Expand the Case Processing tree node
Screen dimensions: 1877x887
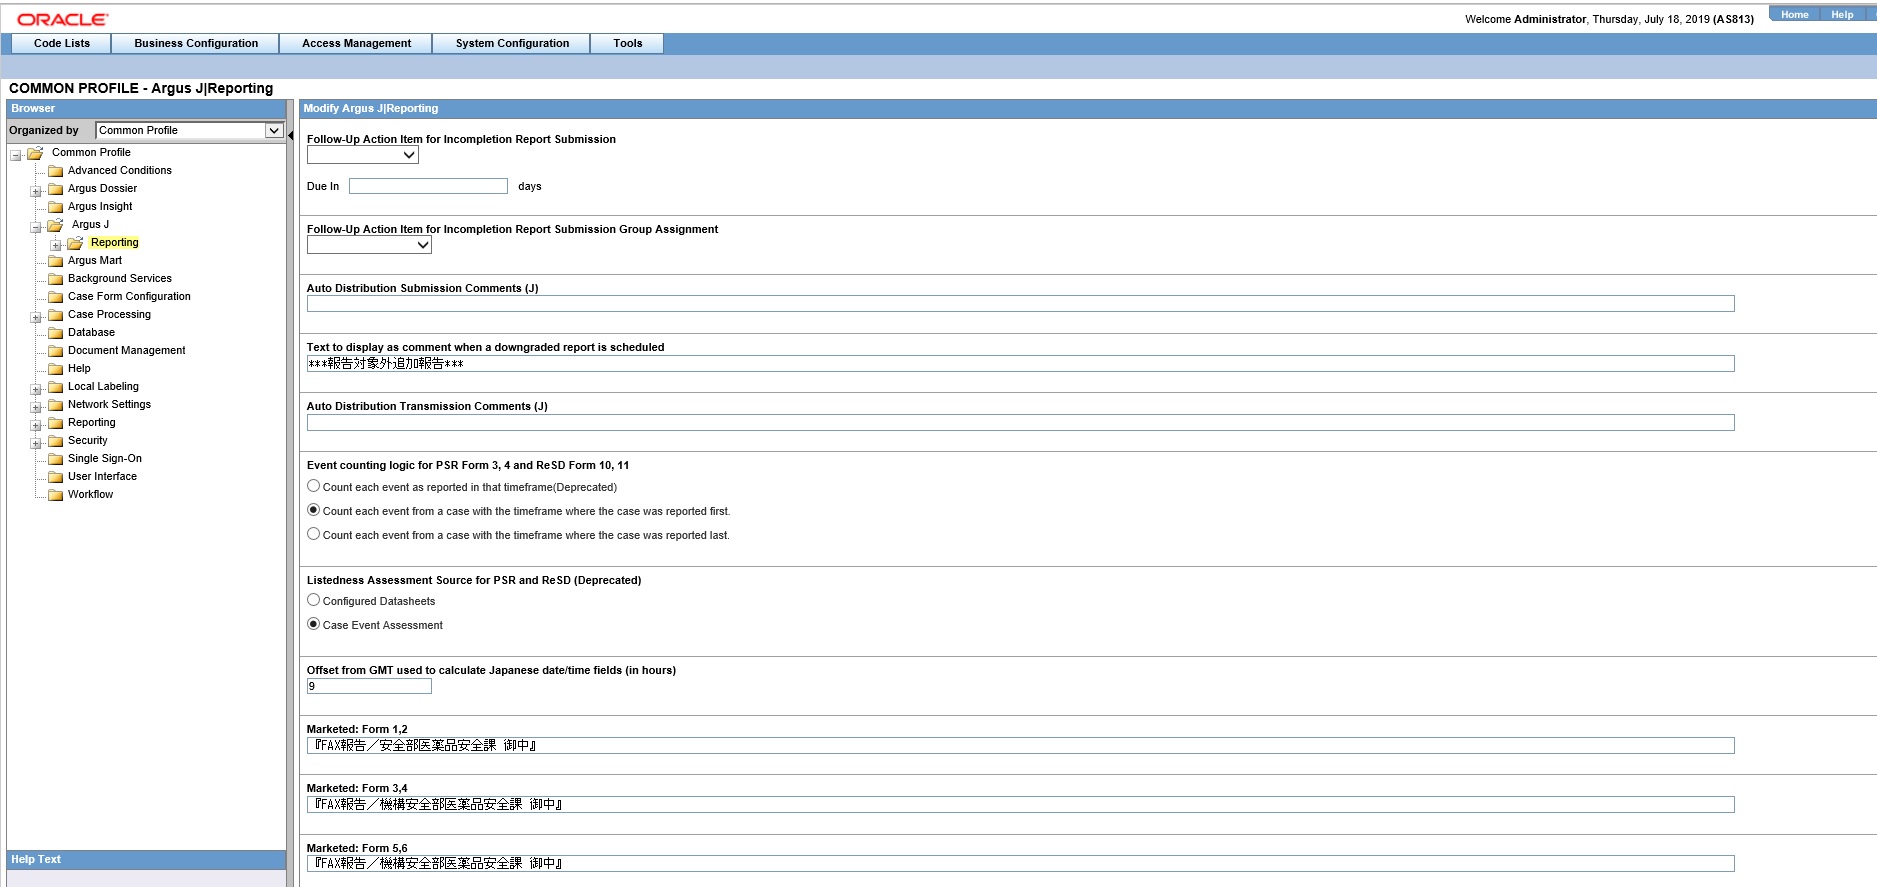tap(36, 317)
